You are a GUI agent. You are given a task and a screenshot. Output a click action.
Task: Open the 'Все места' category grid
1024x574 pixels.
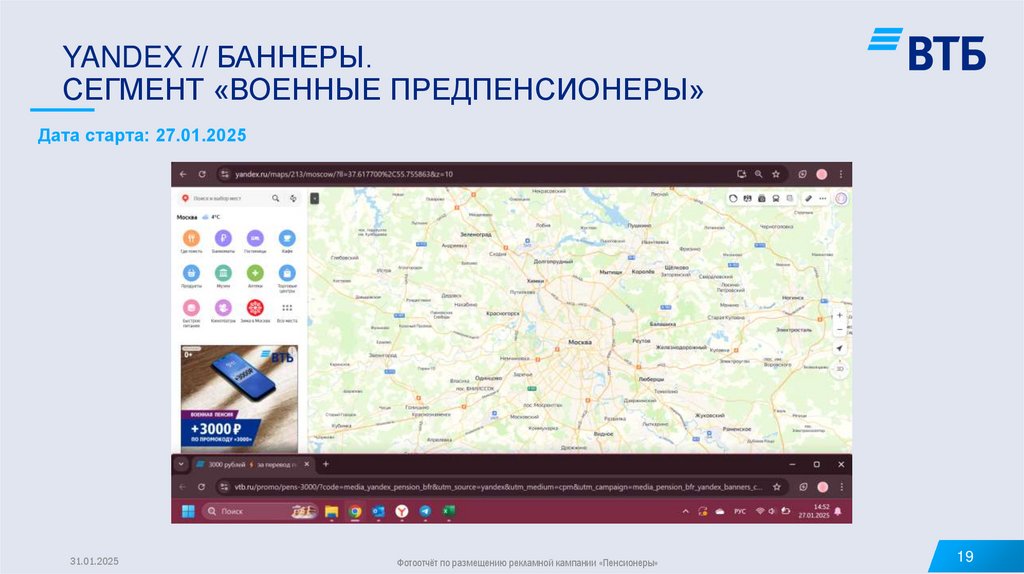coord(287,308)
